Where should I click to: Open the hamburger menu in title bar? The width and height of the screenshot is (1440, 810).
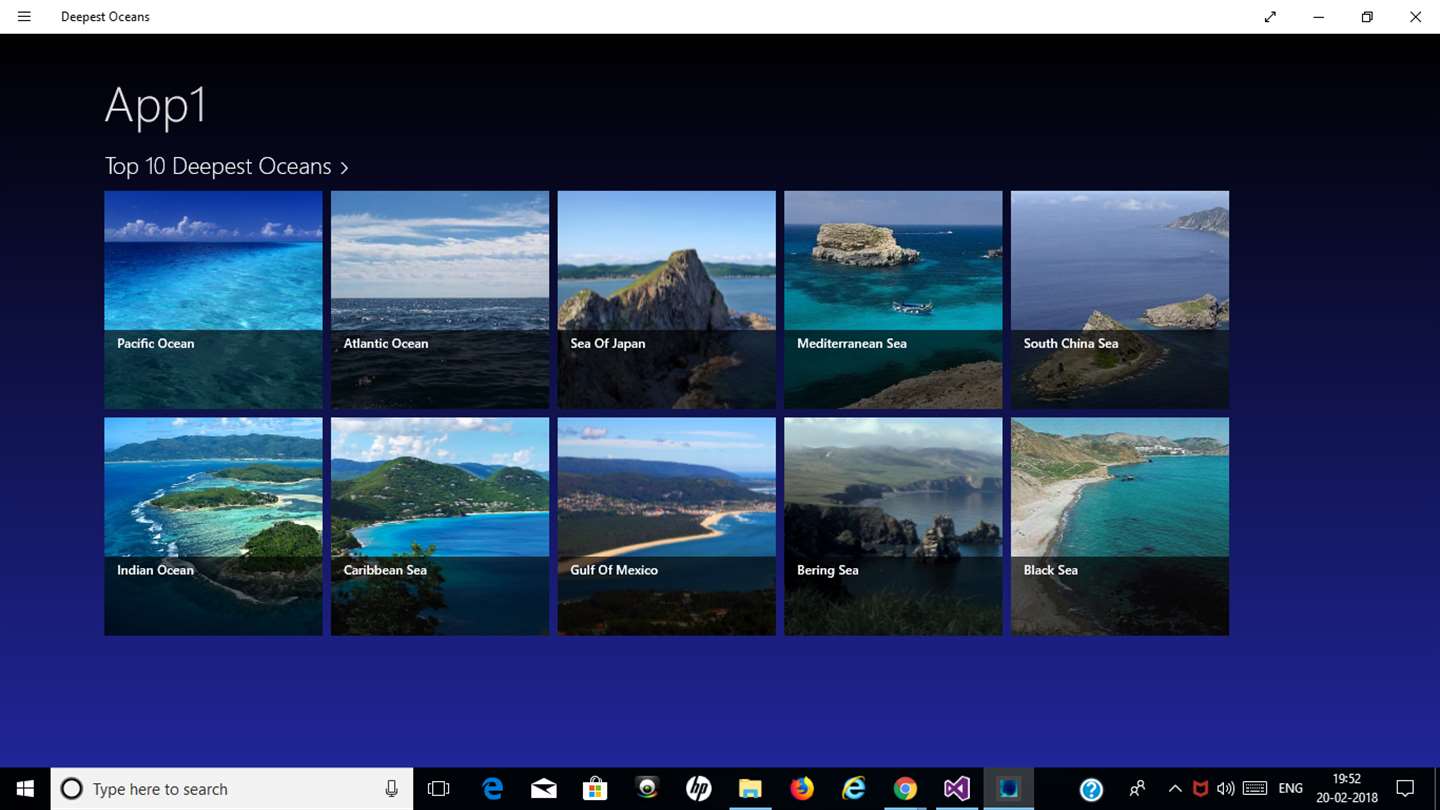click(x=24, y=17)
